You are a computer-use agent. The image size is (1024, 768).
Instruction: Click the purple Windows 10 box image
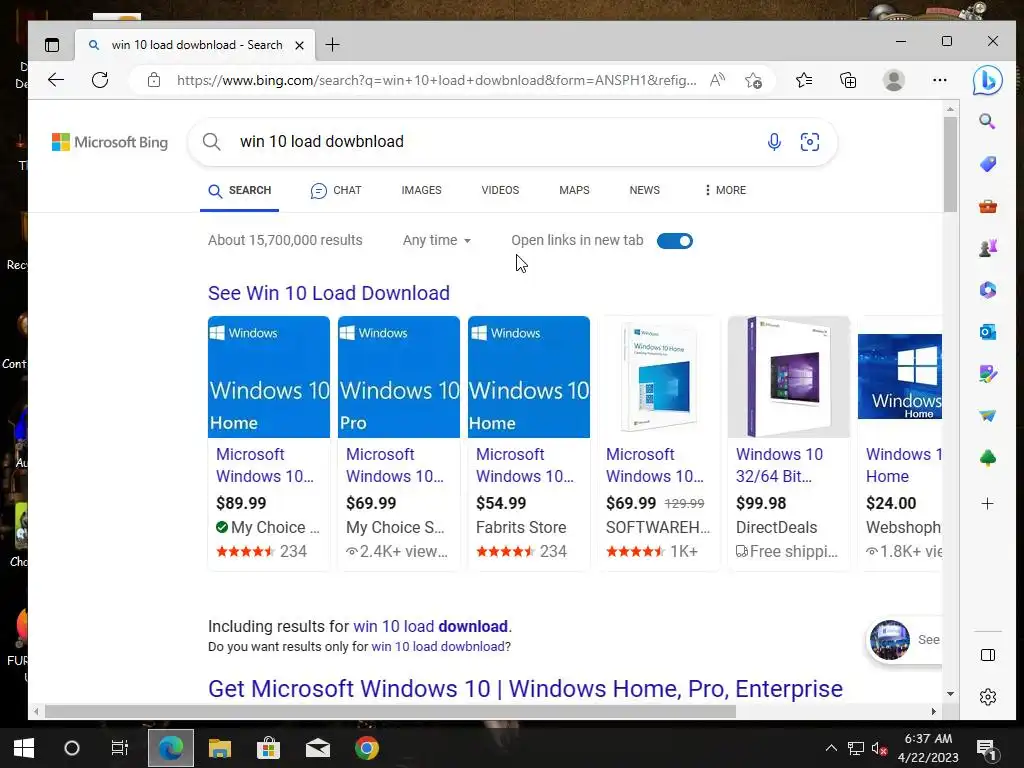coord(789,377)
